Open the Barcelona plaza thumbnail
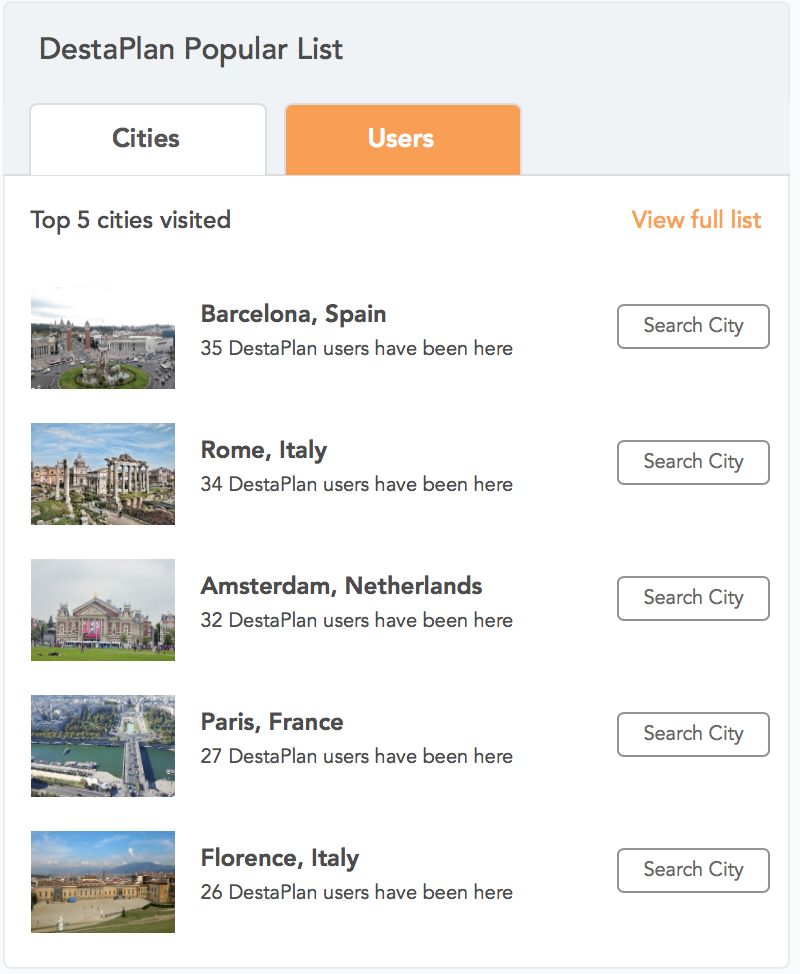This screenshot has width=800, height=974. (x=103, y=338)
